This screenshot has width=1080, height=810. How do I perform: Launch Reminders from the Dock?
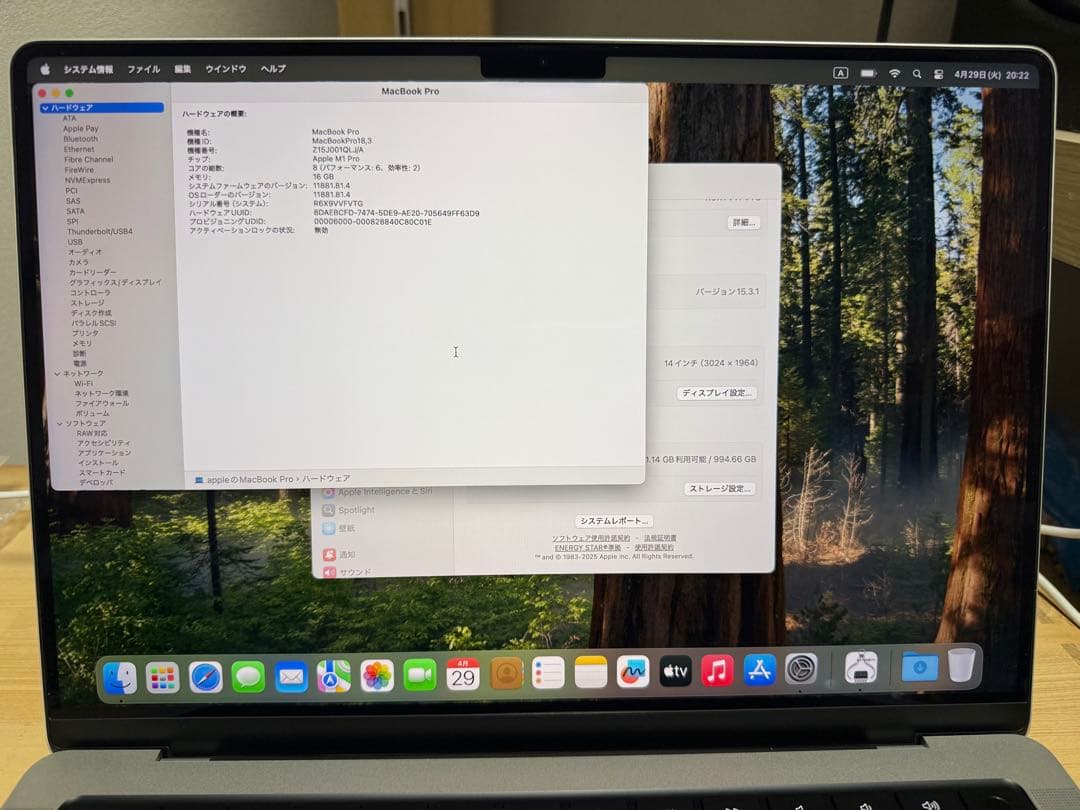548,672
